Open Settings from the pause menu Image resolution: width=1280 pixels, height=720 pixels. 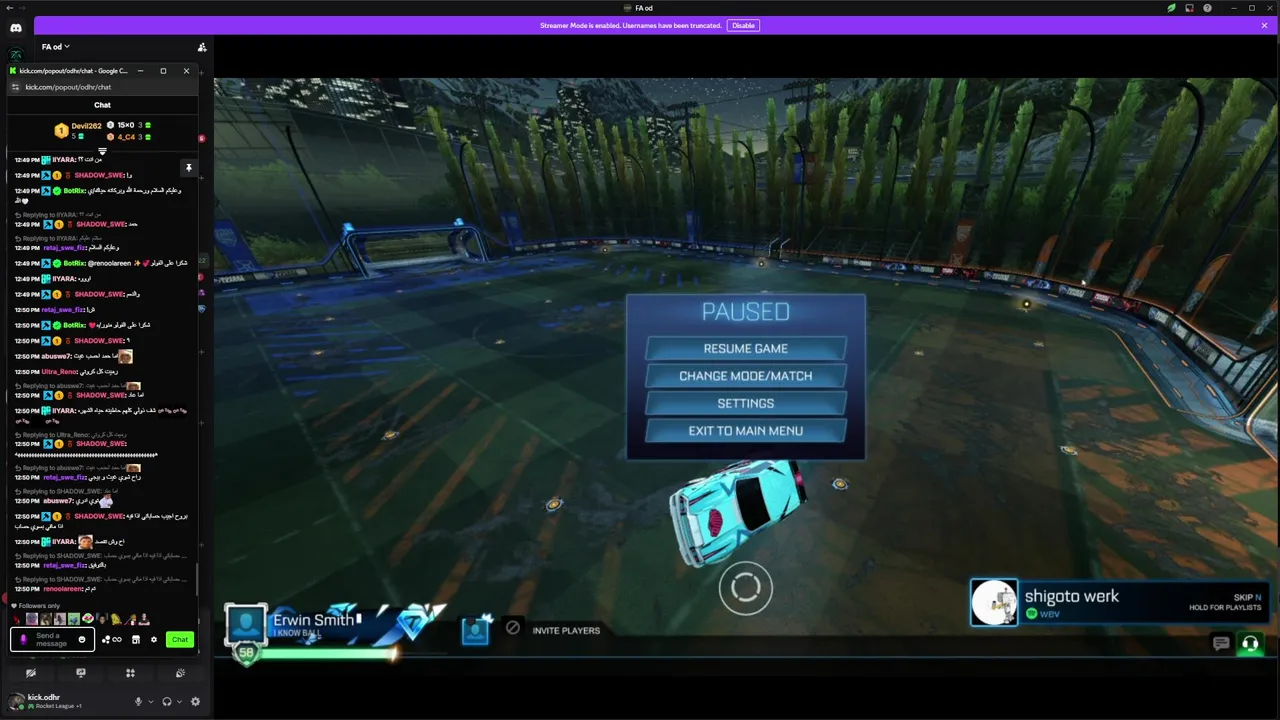point(745,403)
